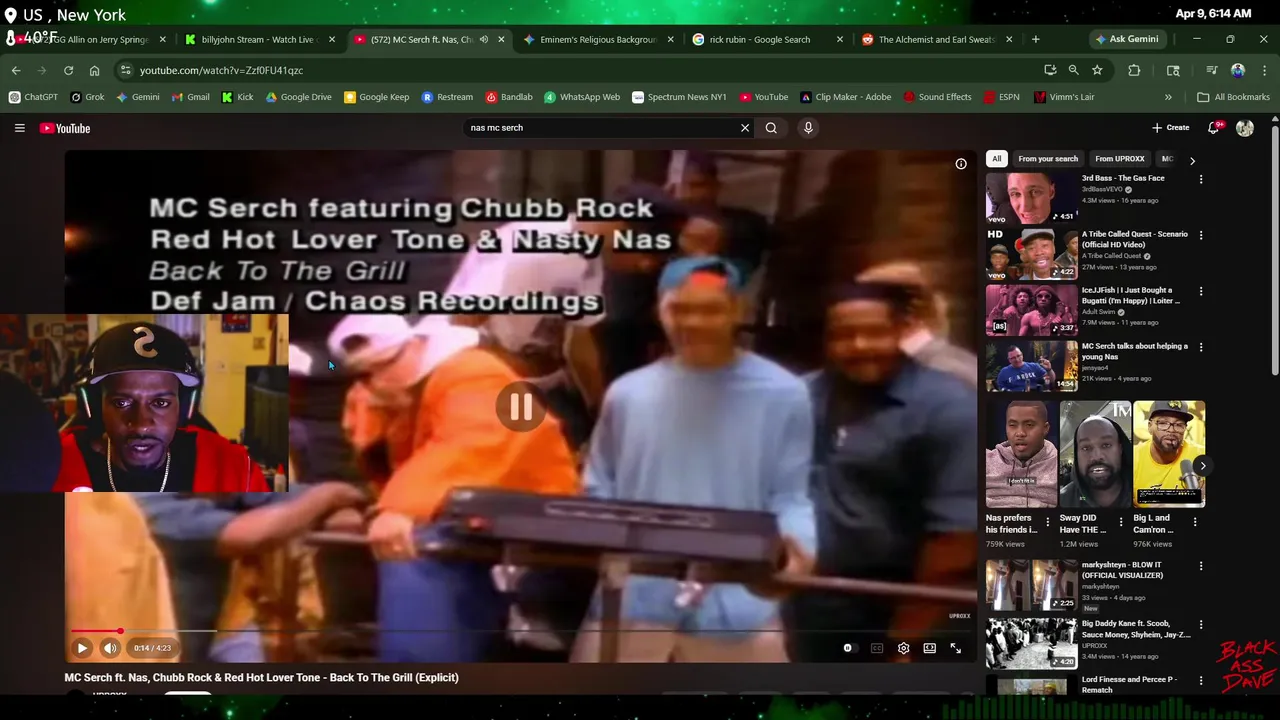The width and height of the screenshot is (1280, 720).
Task: Click Ask Gemini button
Action: [x=1127, y=39]
